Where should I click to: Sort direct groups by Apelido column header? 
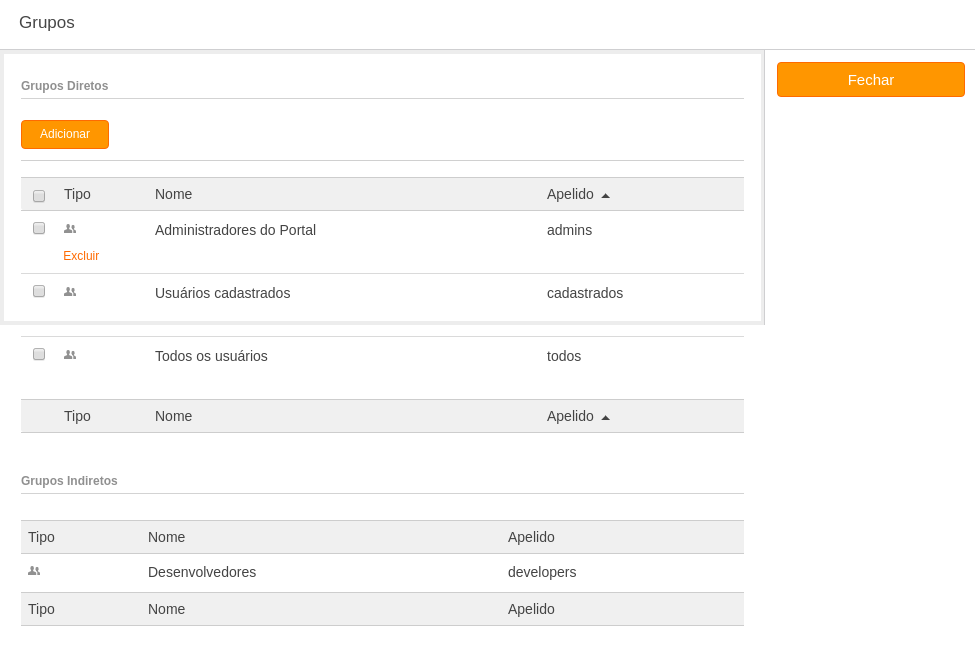pos(570,194)
